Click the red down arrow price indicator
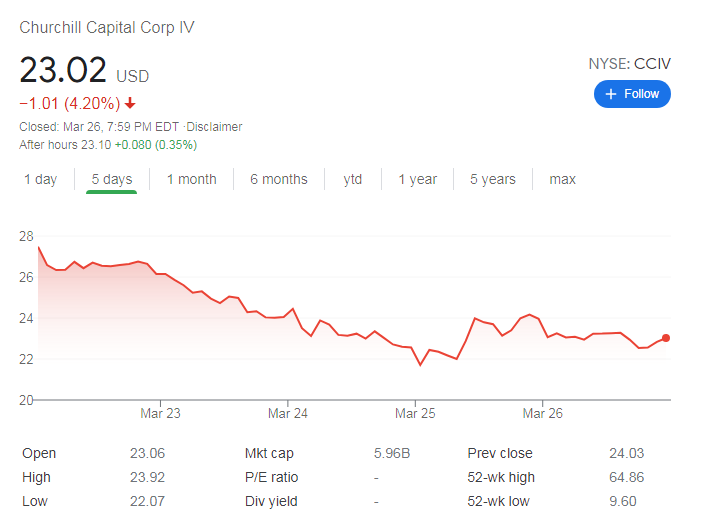702x525 pixels. (130, 103)
